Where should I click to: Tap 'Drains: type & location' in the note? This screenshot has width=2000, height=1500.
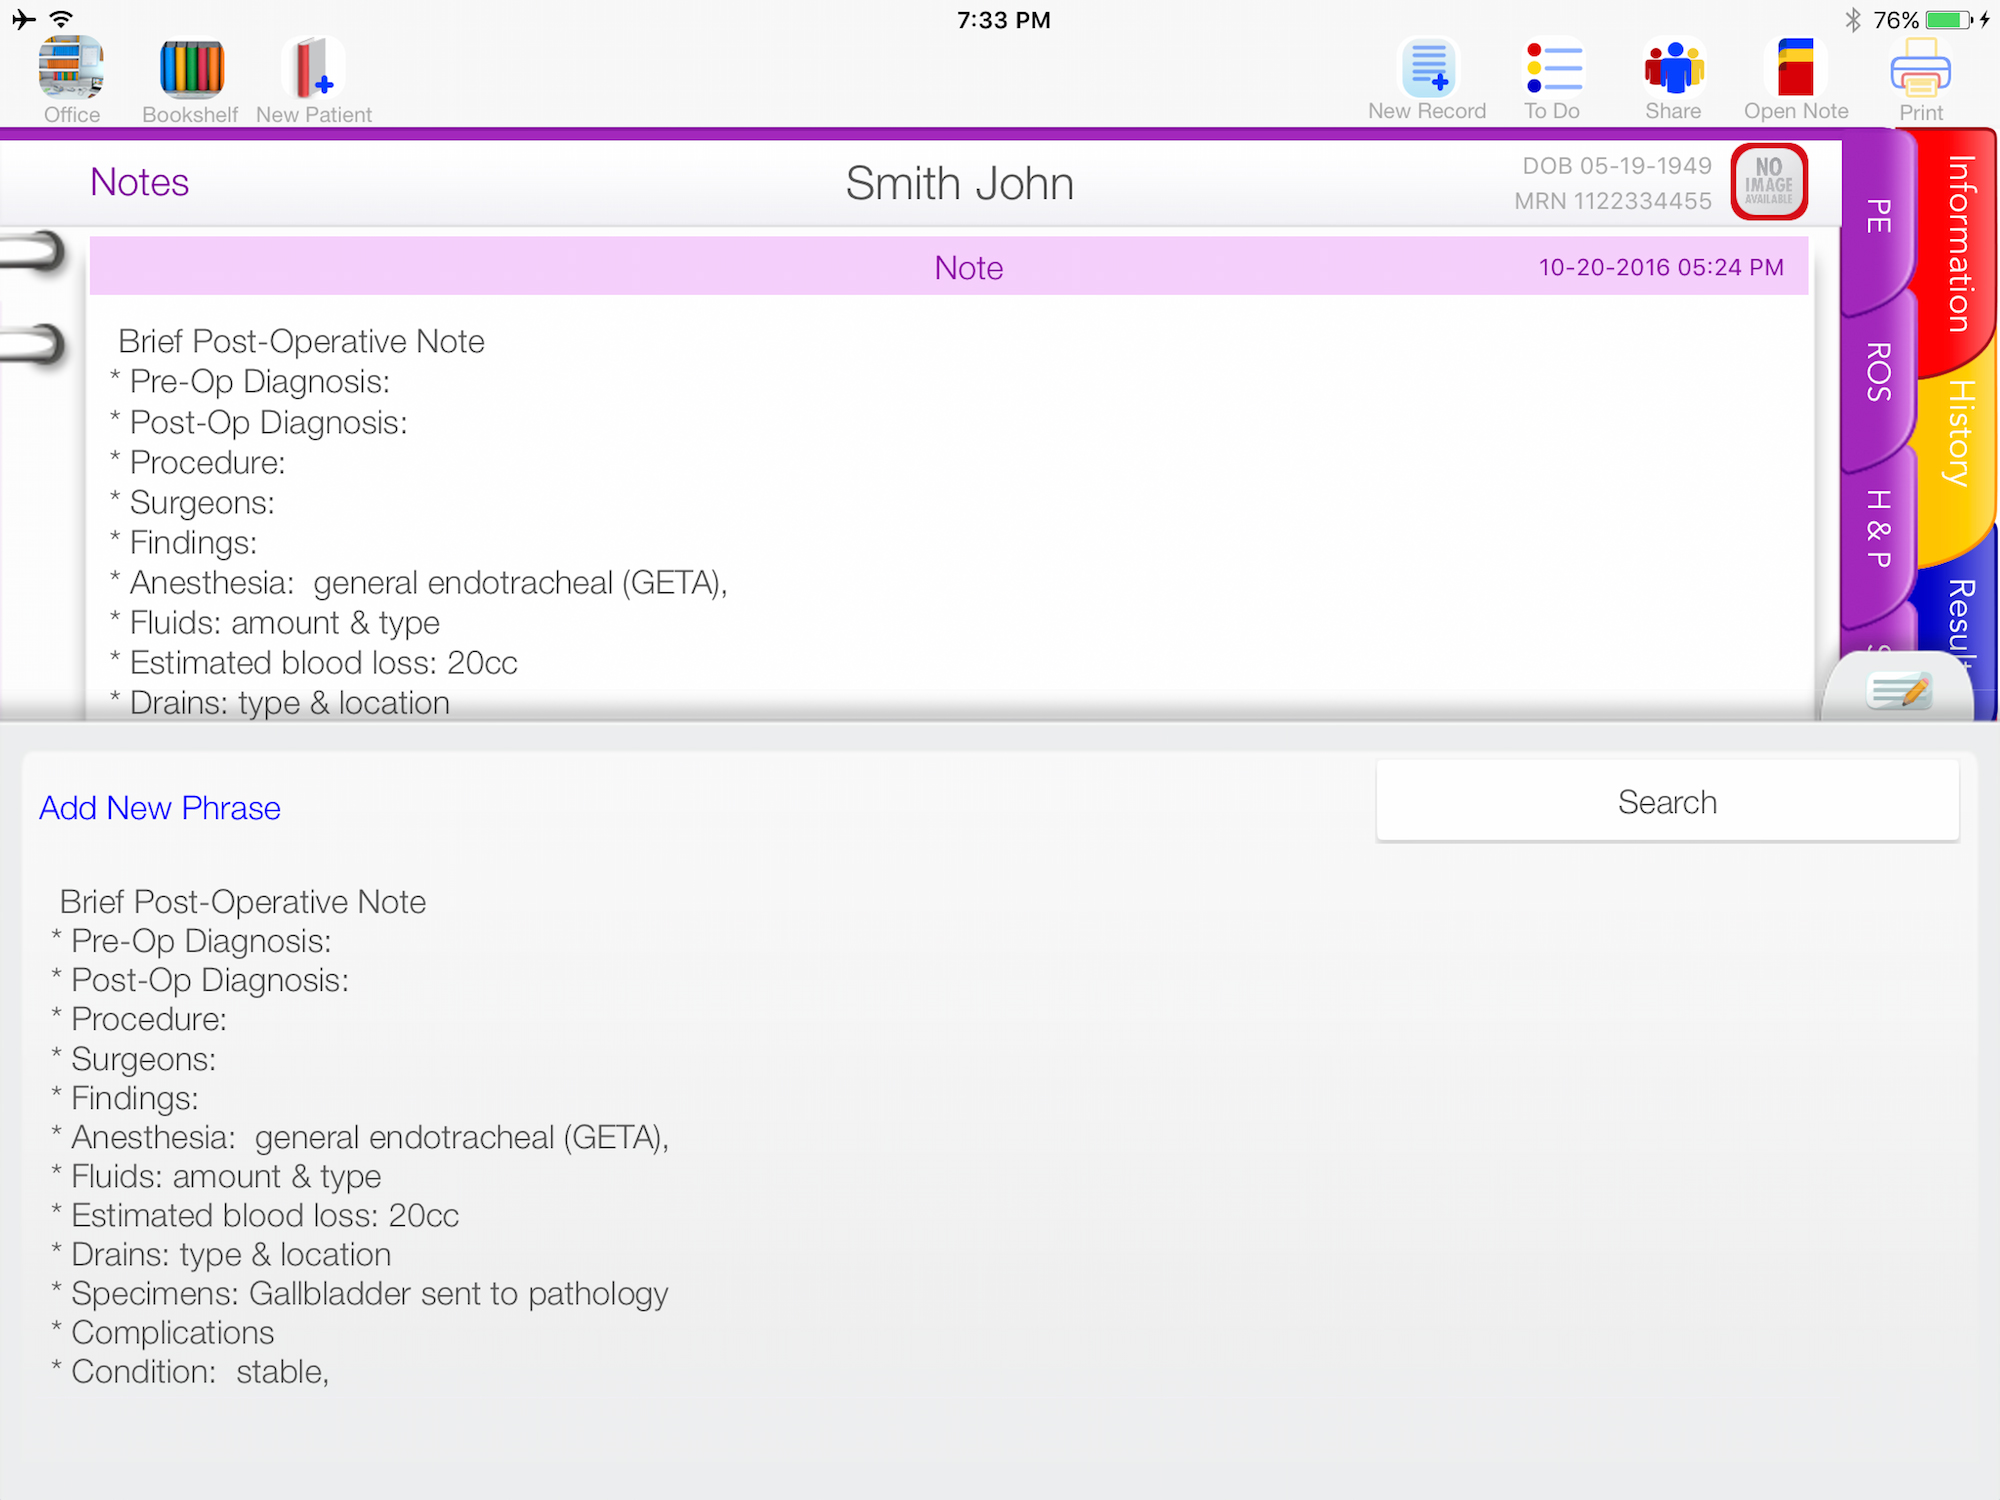[290, 703]
